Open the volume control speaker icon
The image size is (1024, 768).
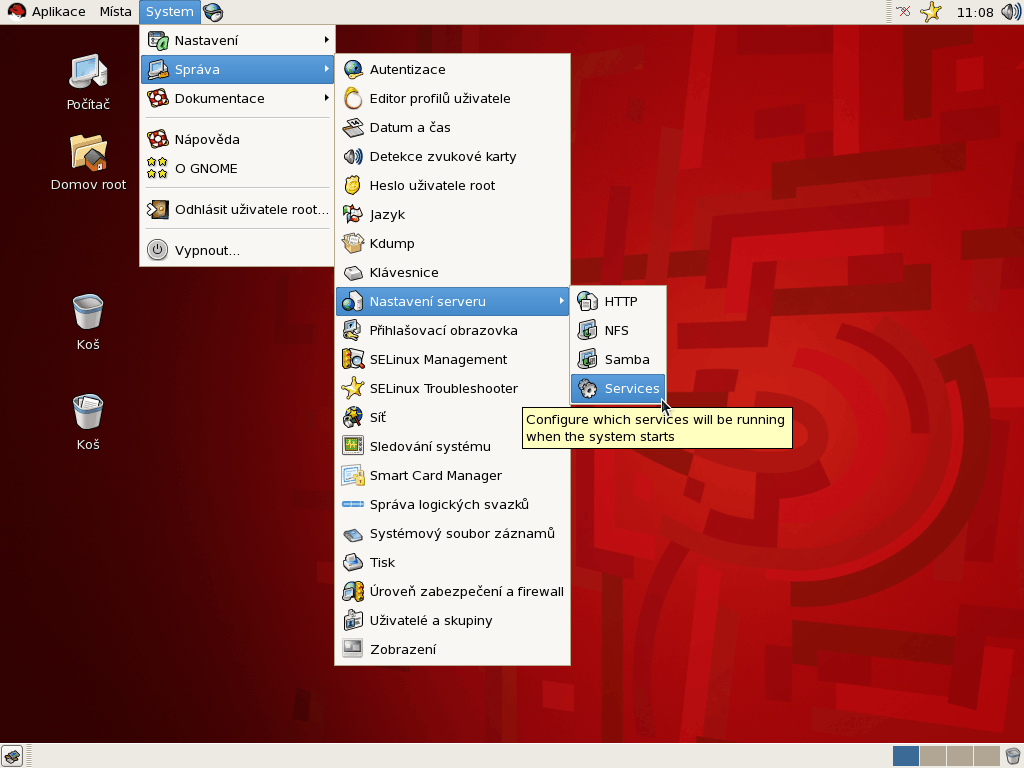(x=1010, y=12)
